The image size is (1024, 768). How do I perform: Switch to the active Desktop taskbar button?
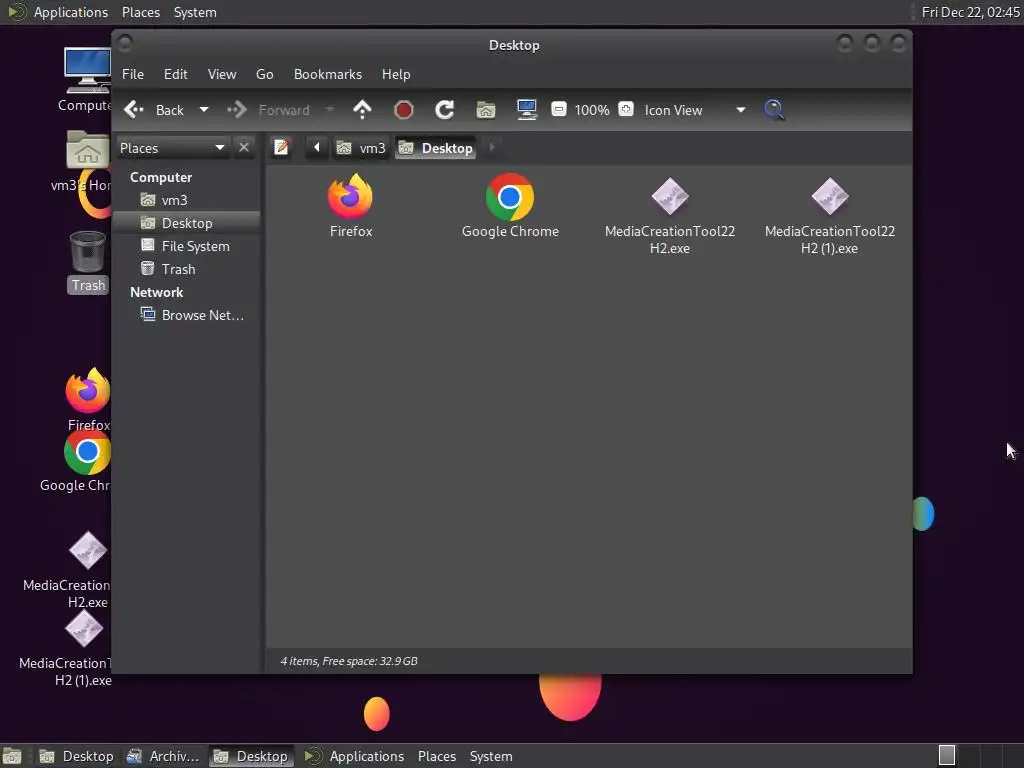[251, 756]
